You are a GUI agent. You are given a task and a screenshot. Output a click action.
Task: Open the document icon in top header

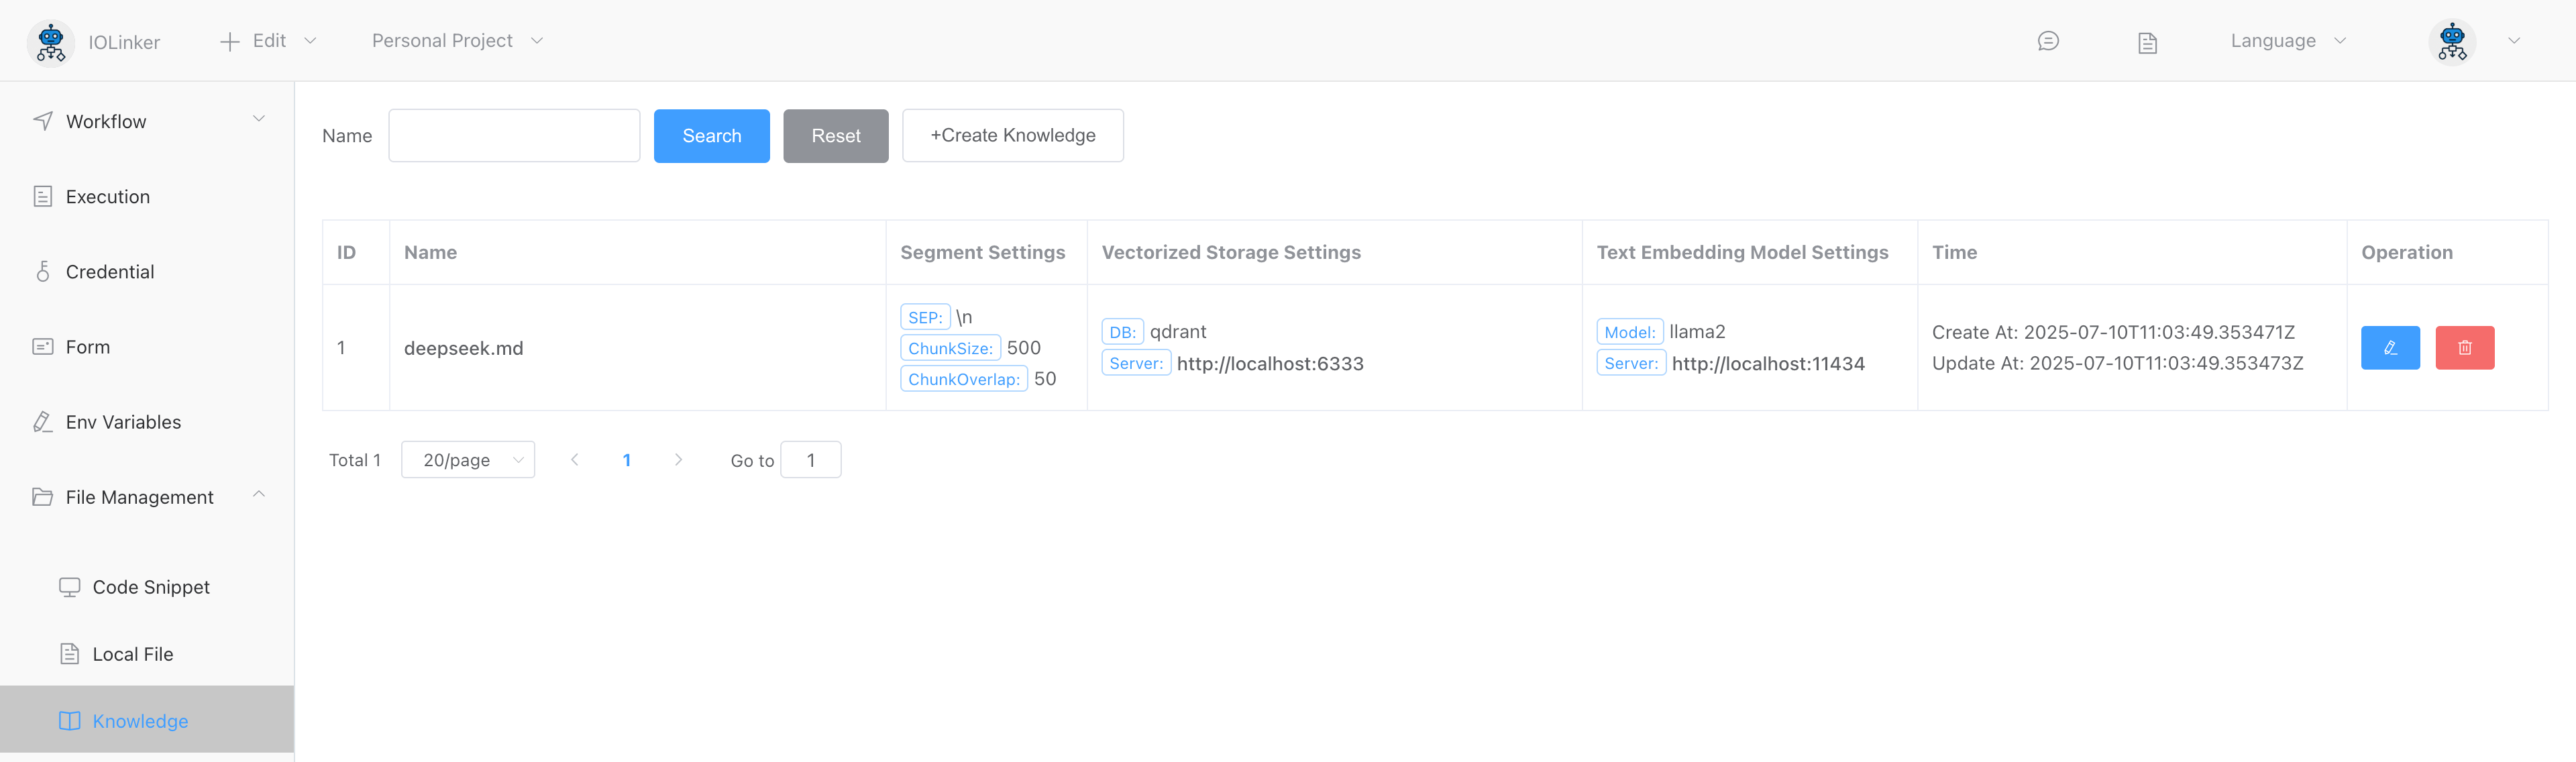point(2147,42)
